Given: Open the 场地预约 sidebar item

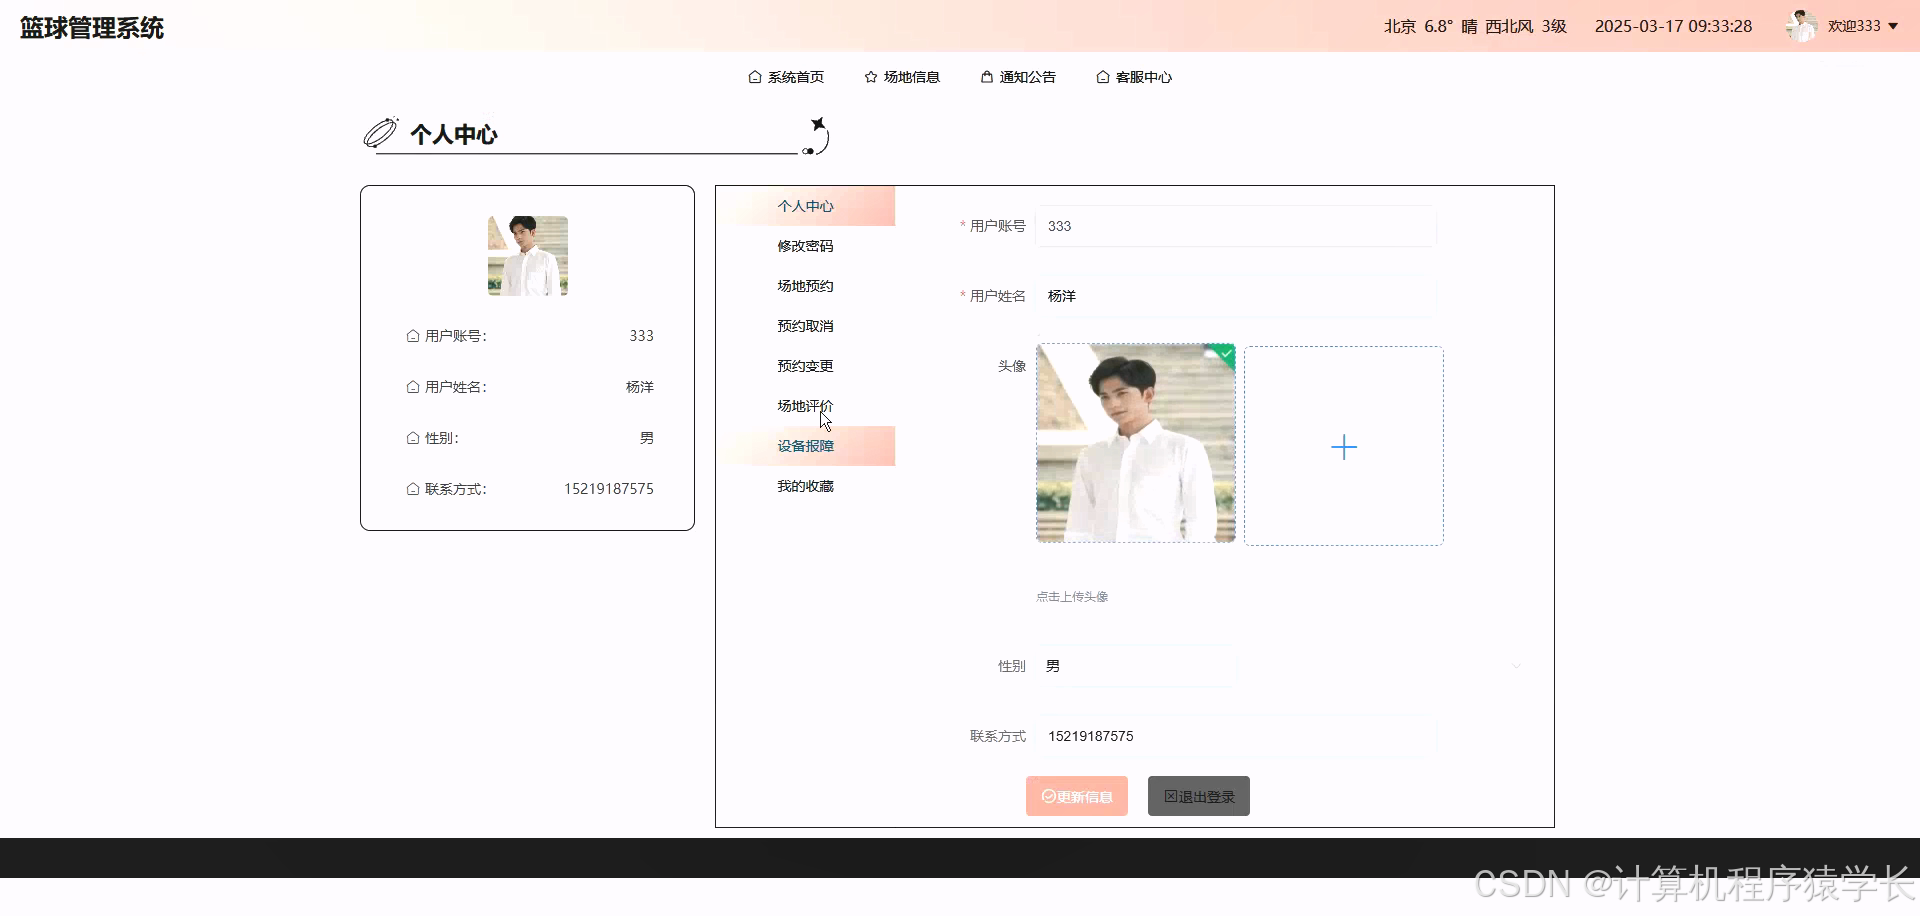Looking at the screenshot, I should (x=805, y=285).
